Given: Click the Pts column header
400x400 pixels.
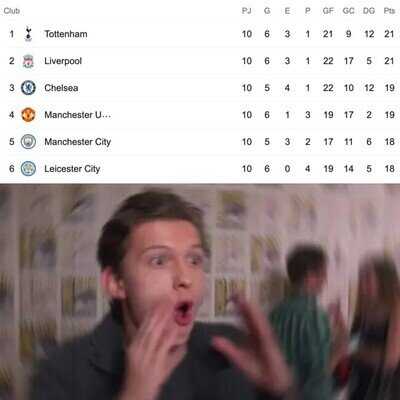Looking at the screenshot, I should pos(389,11).
